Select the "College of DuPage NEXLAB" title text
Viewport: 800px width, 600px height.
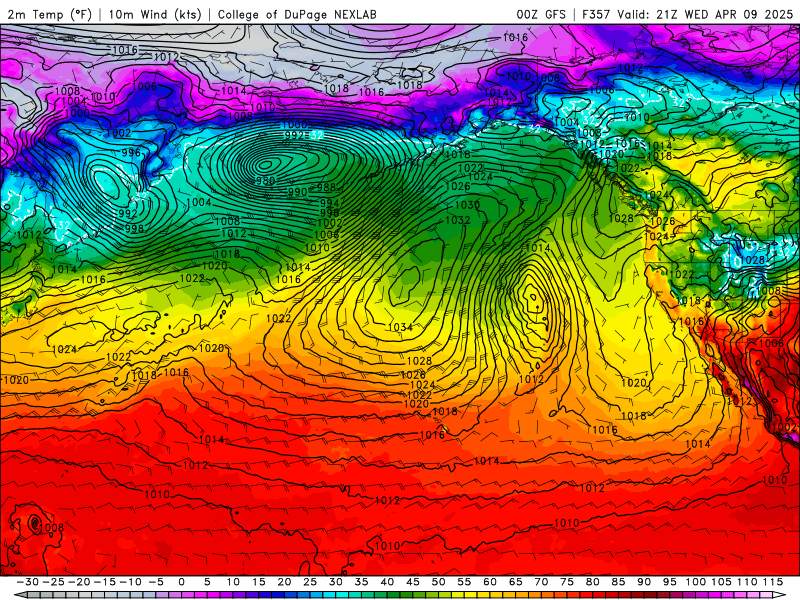(x=297, y=14)
